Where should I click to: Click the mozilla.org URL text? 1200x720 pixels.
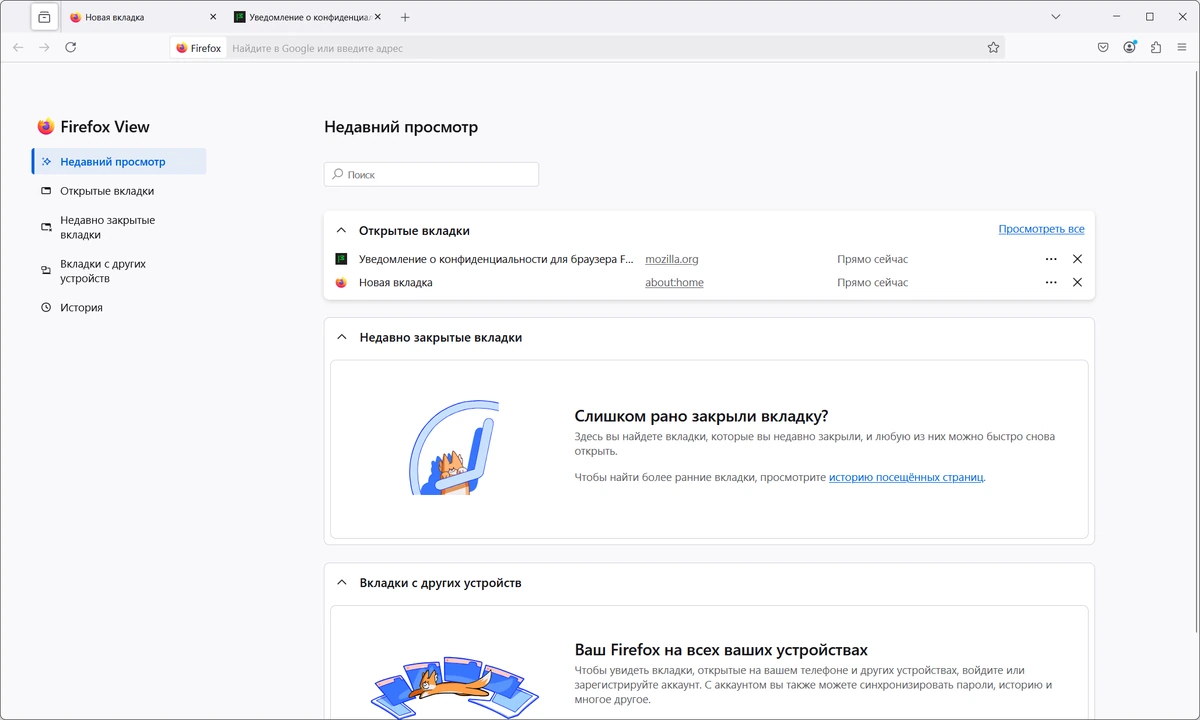tap(672, 259)
